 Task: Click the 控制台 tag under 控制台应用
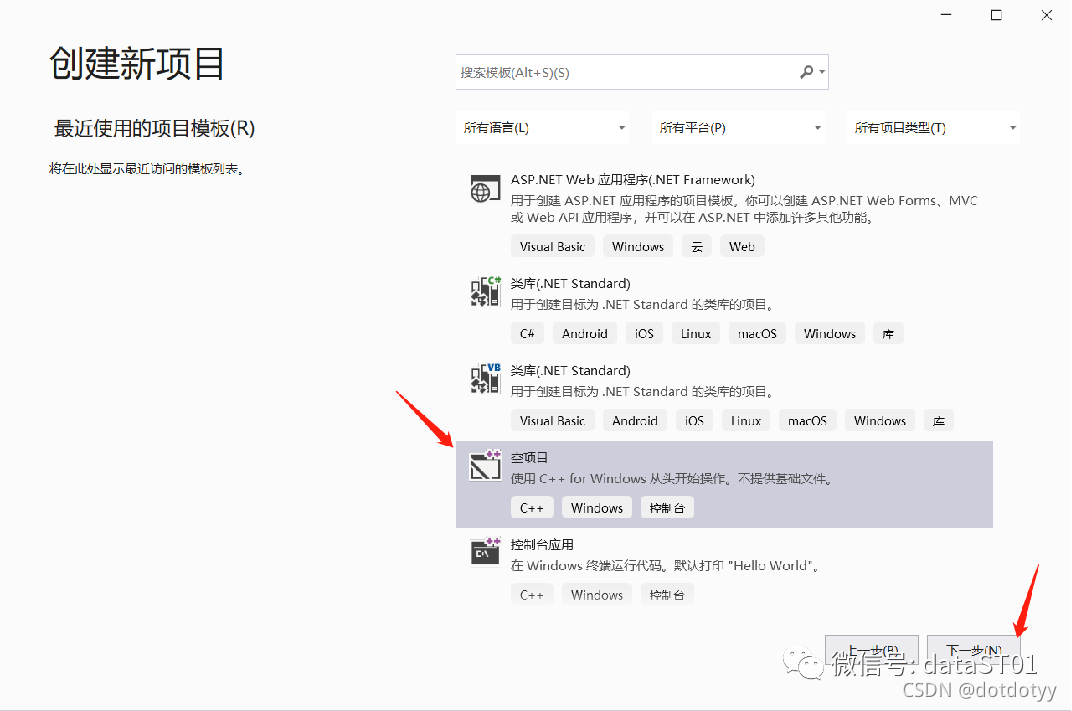pyautogui.click(x=667, y=595)
